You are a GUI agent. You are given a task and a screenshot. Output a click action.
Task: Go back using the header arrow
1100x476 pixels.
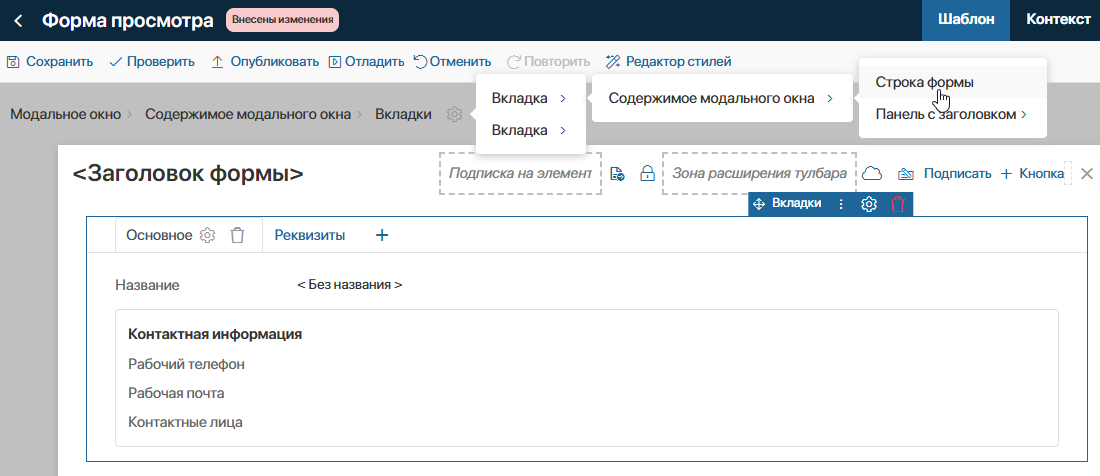pyautogui.click(x=18, y=20)
